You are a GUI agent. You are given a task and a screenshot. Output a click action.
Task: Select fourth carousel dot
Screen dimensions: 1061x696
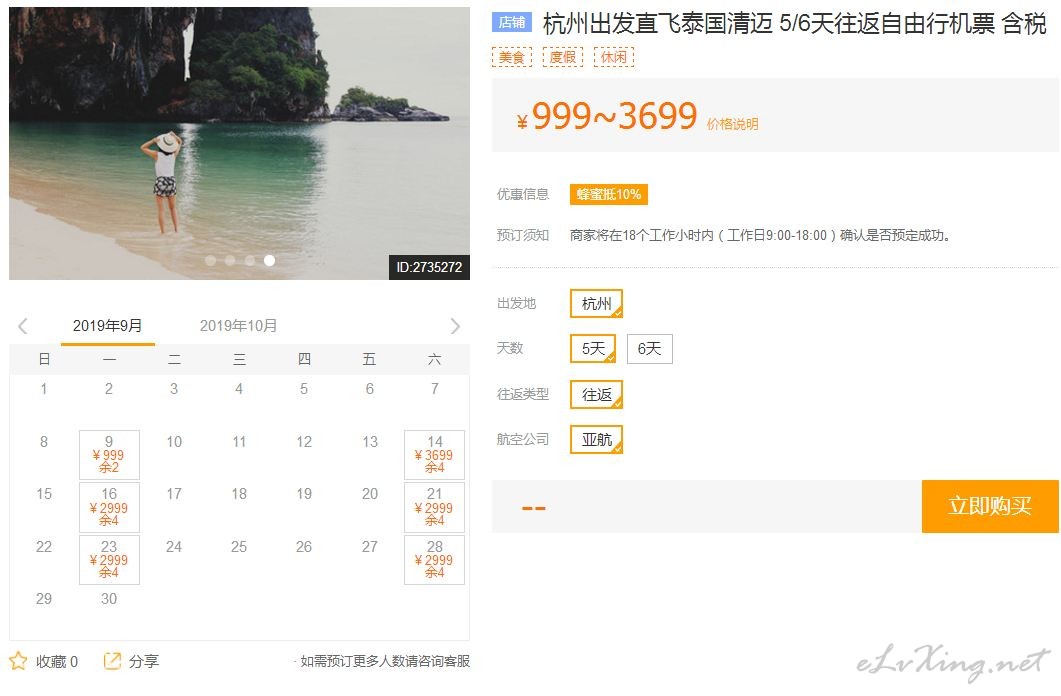(x=269, y=260)
